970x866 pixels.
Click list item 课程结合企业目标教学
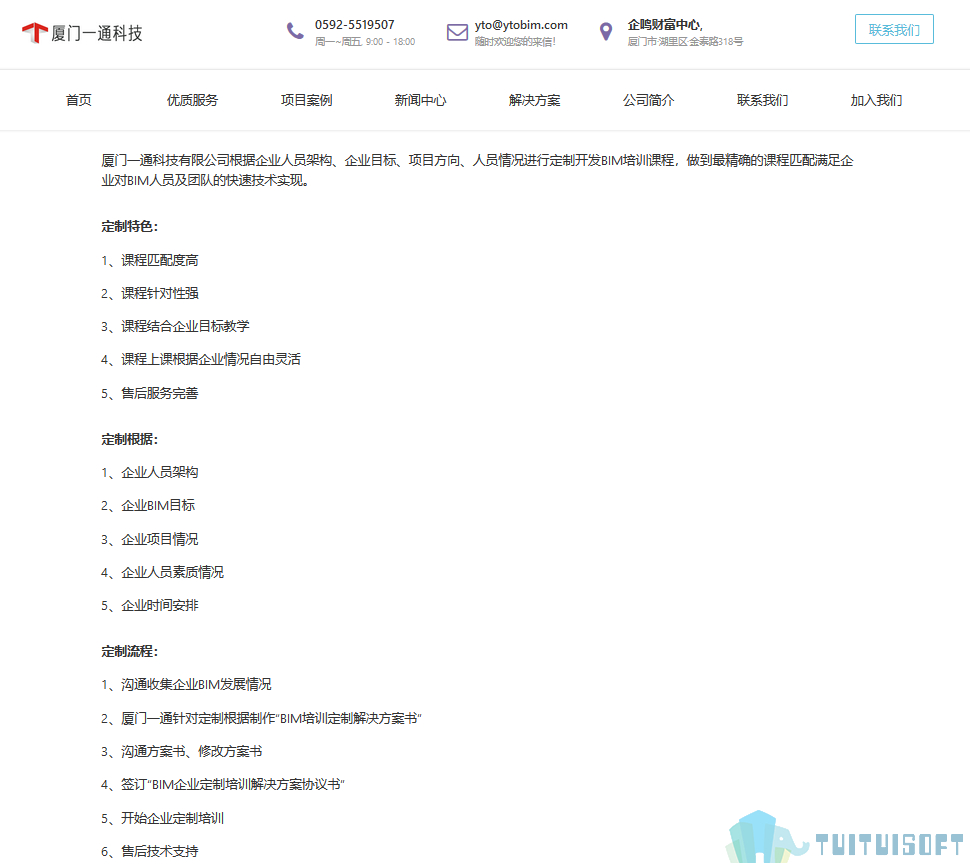point(175,326)
